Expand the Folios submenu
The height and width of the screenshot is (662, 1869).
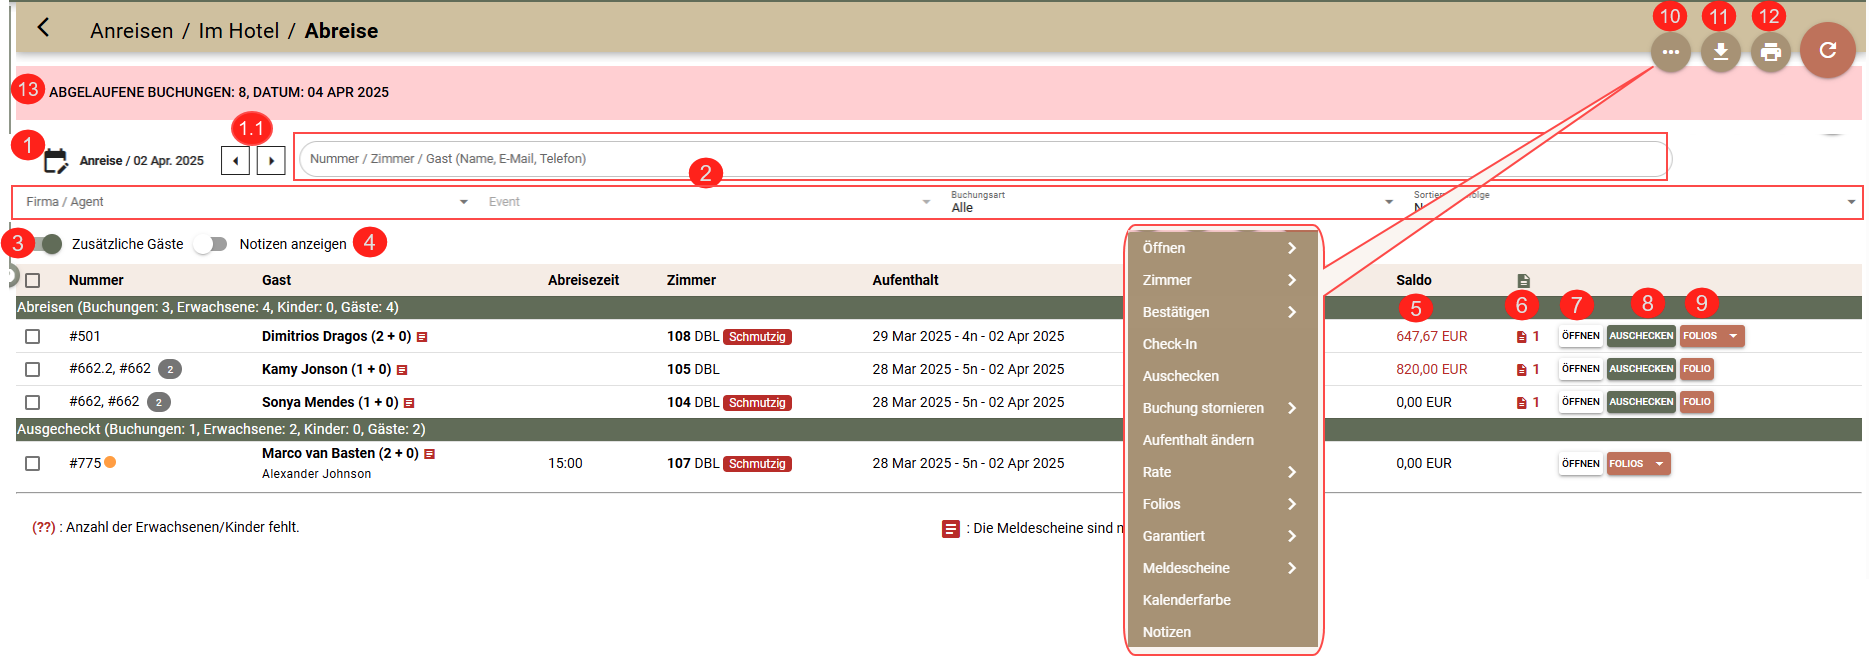point(1221,504)
